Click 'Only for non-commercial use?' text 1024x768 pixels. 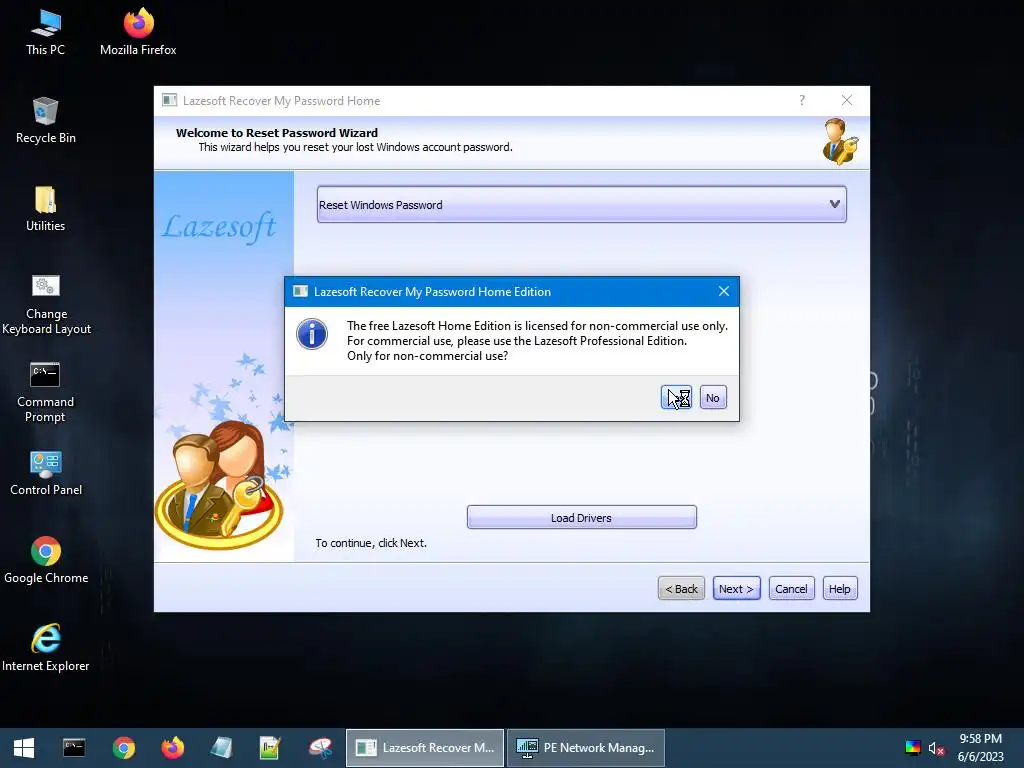point(427,356)
